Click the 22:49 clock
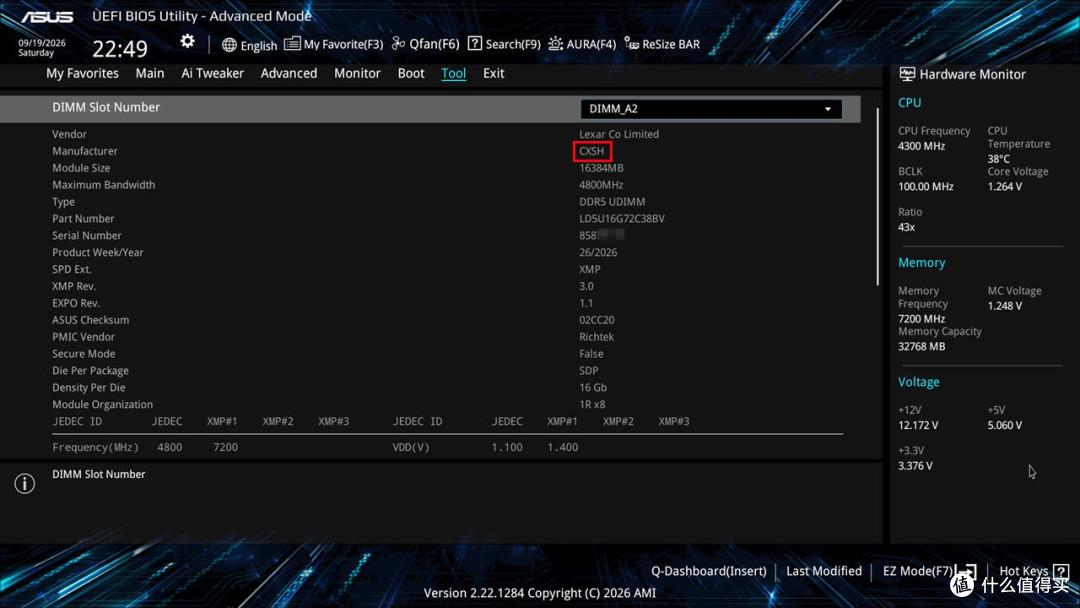This screenshot has width=1080, height=608. click(x=120, y=49)
